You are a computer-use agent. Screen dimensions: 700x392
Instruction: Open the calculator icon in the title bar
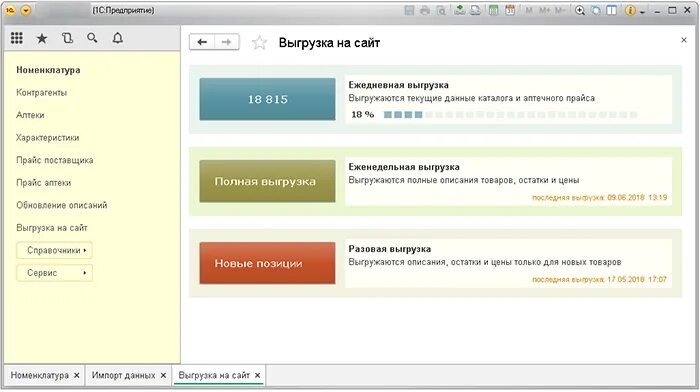tap(493, 10)
